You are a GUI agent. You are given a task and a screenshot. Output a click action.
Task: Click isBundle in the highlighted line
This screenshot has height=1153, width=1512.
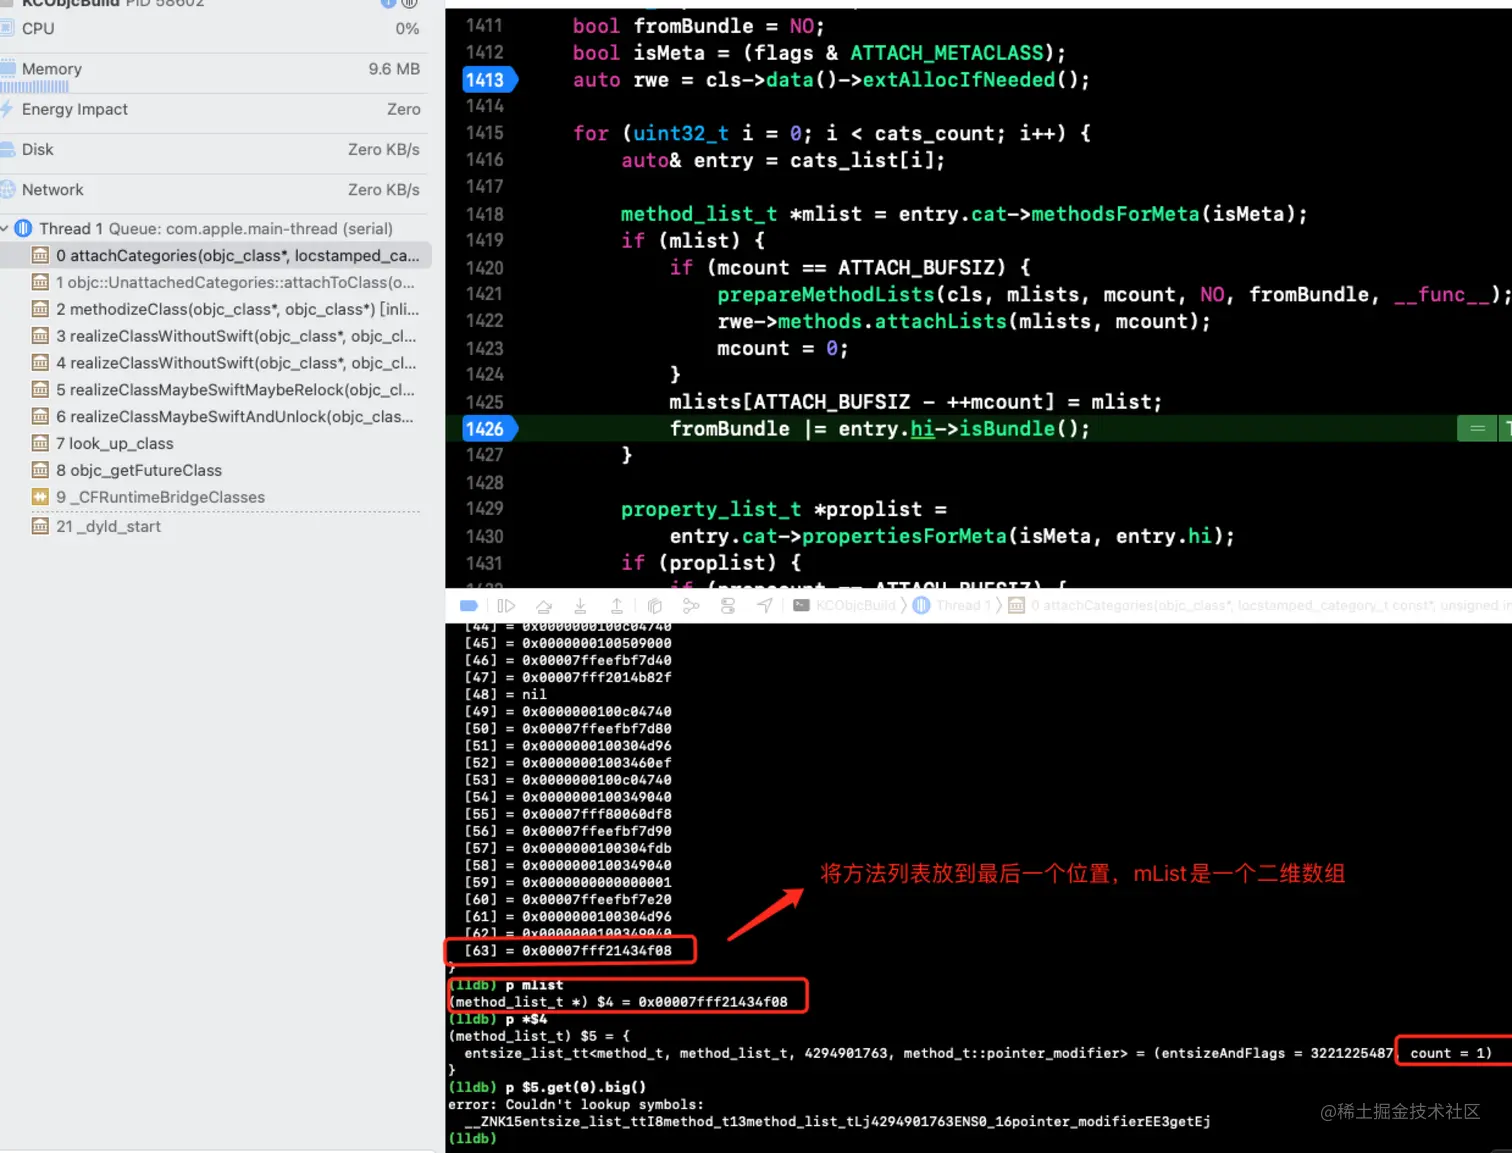(x=1007, y=429)
